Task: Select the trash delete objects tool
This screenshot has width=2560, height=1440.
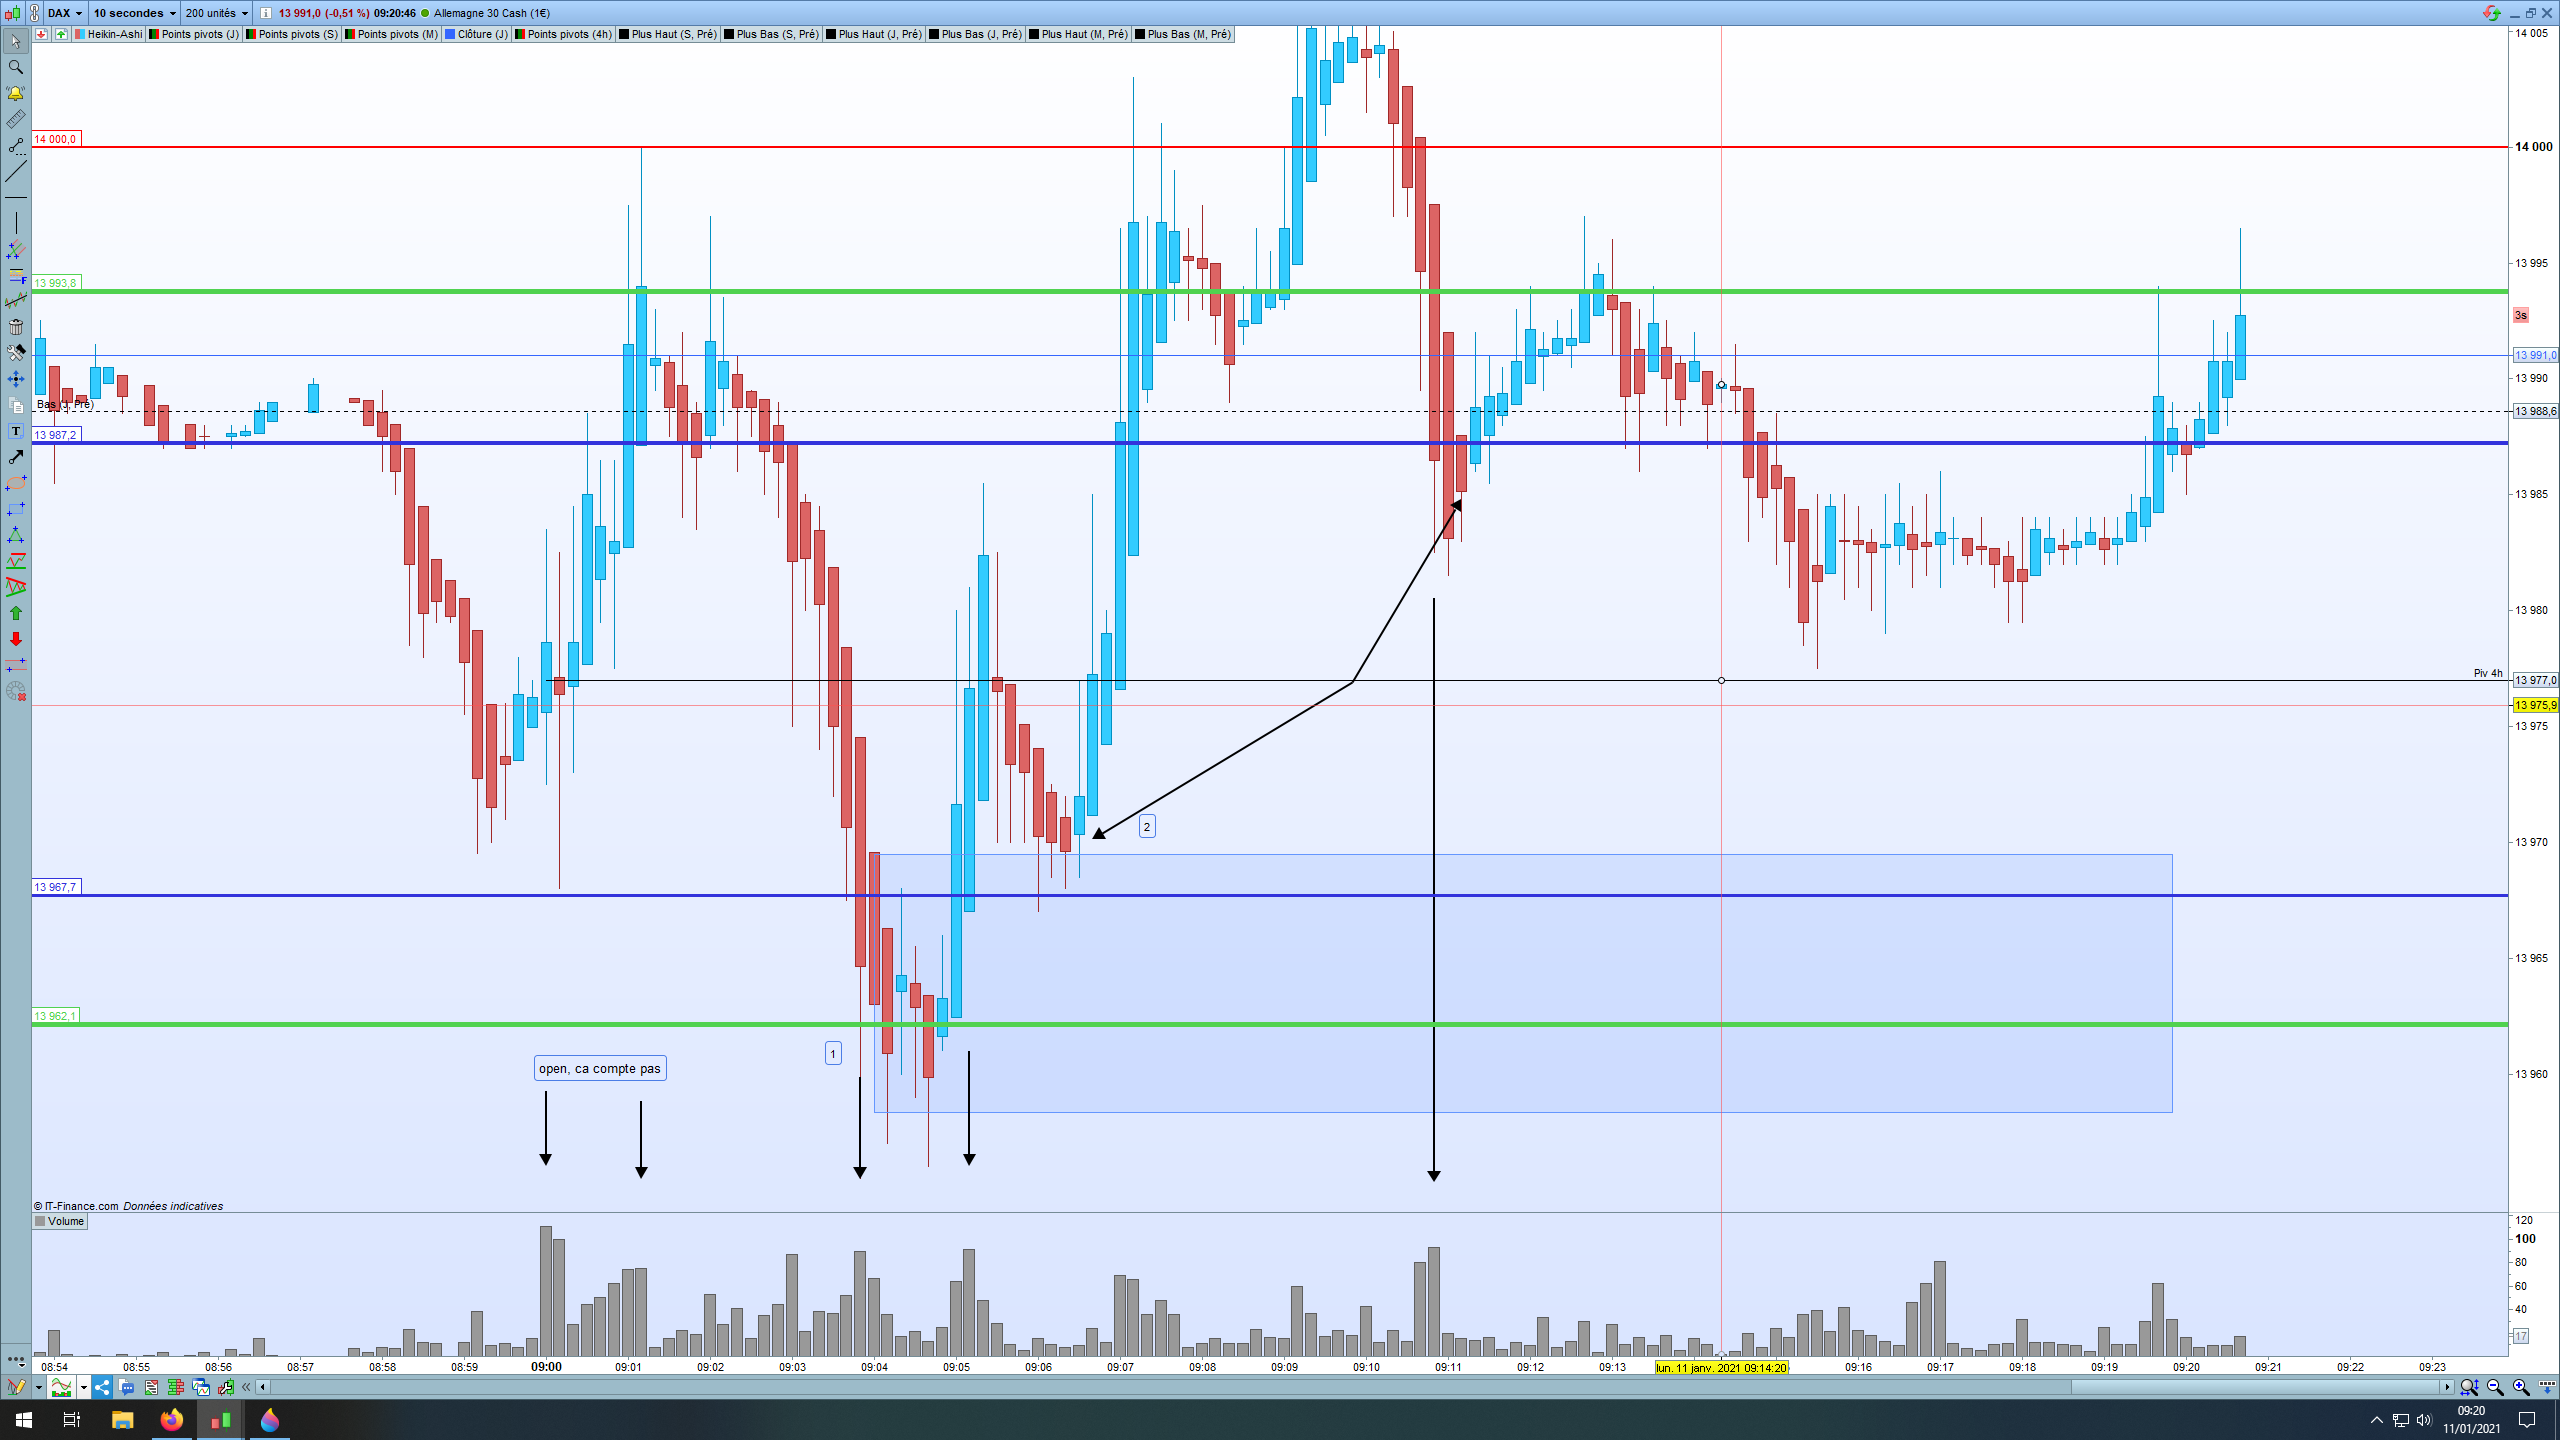Action: [x=15, y=327]
